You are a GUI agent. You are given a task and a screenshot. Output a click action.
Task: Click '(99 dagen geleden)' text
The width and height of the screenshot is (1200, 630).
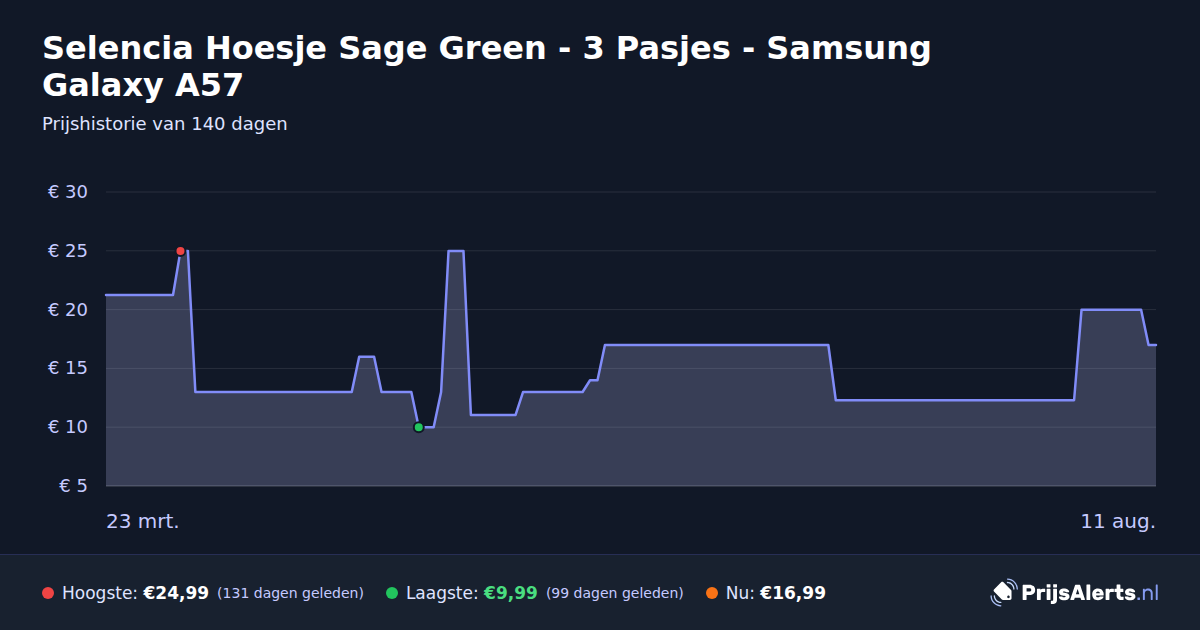click(615, 593)
